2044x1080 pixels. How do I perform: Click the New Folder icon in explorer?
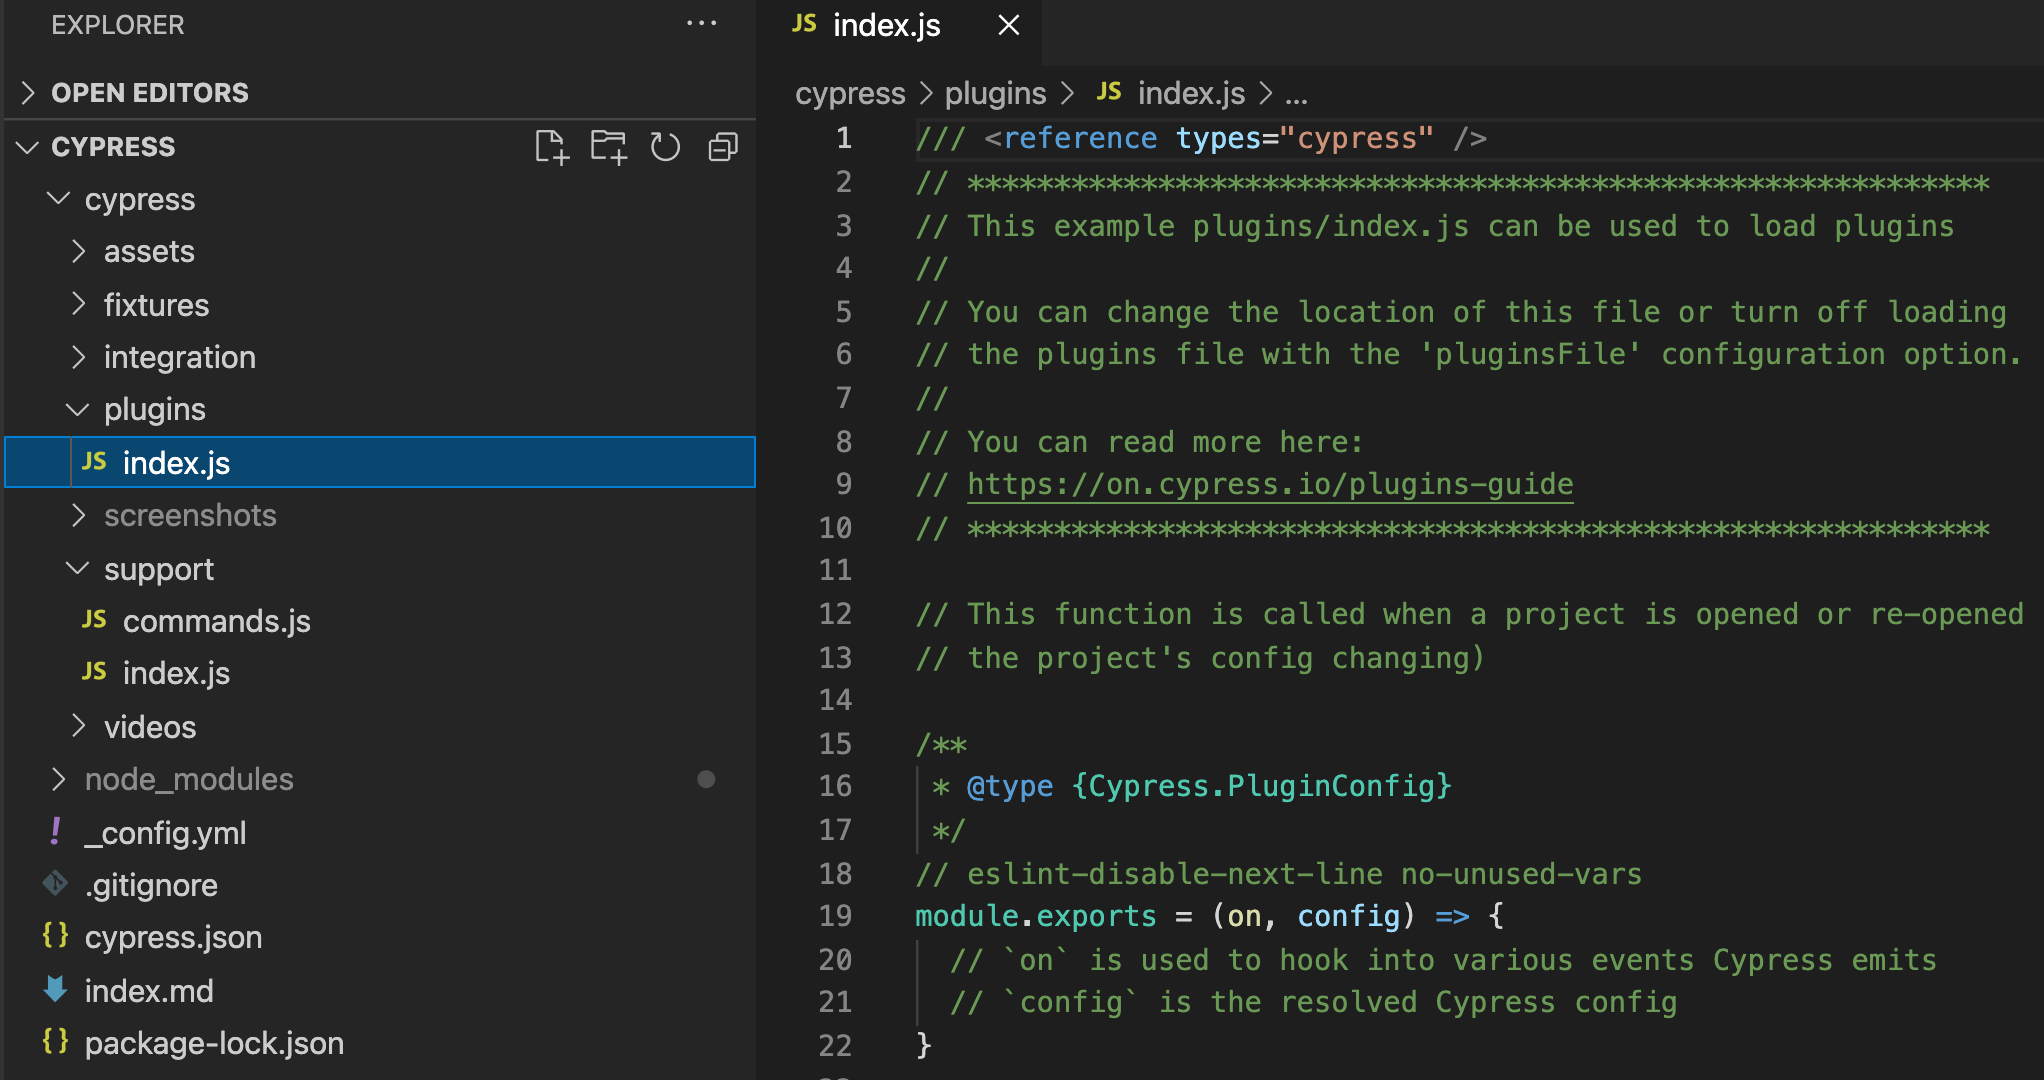(x=607, y=147)
